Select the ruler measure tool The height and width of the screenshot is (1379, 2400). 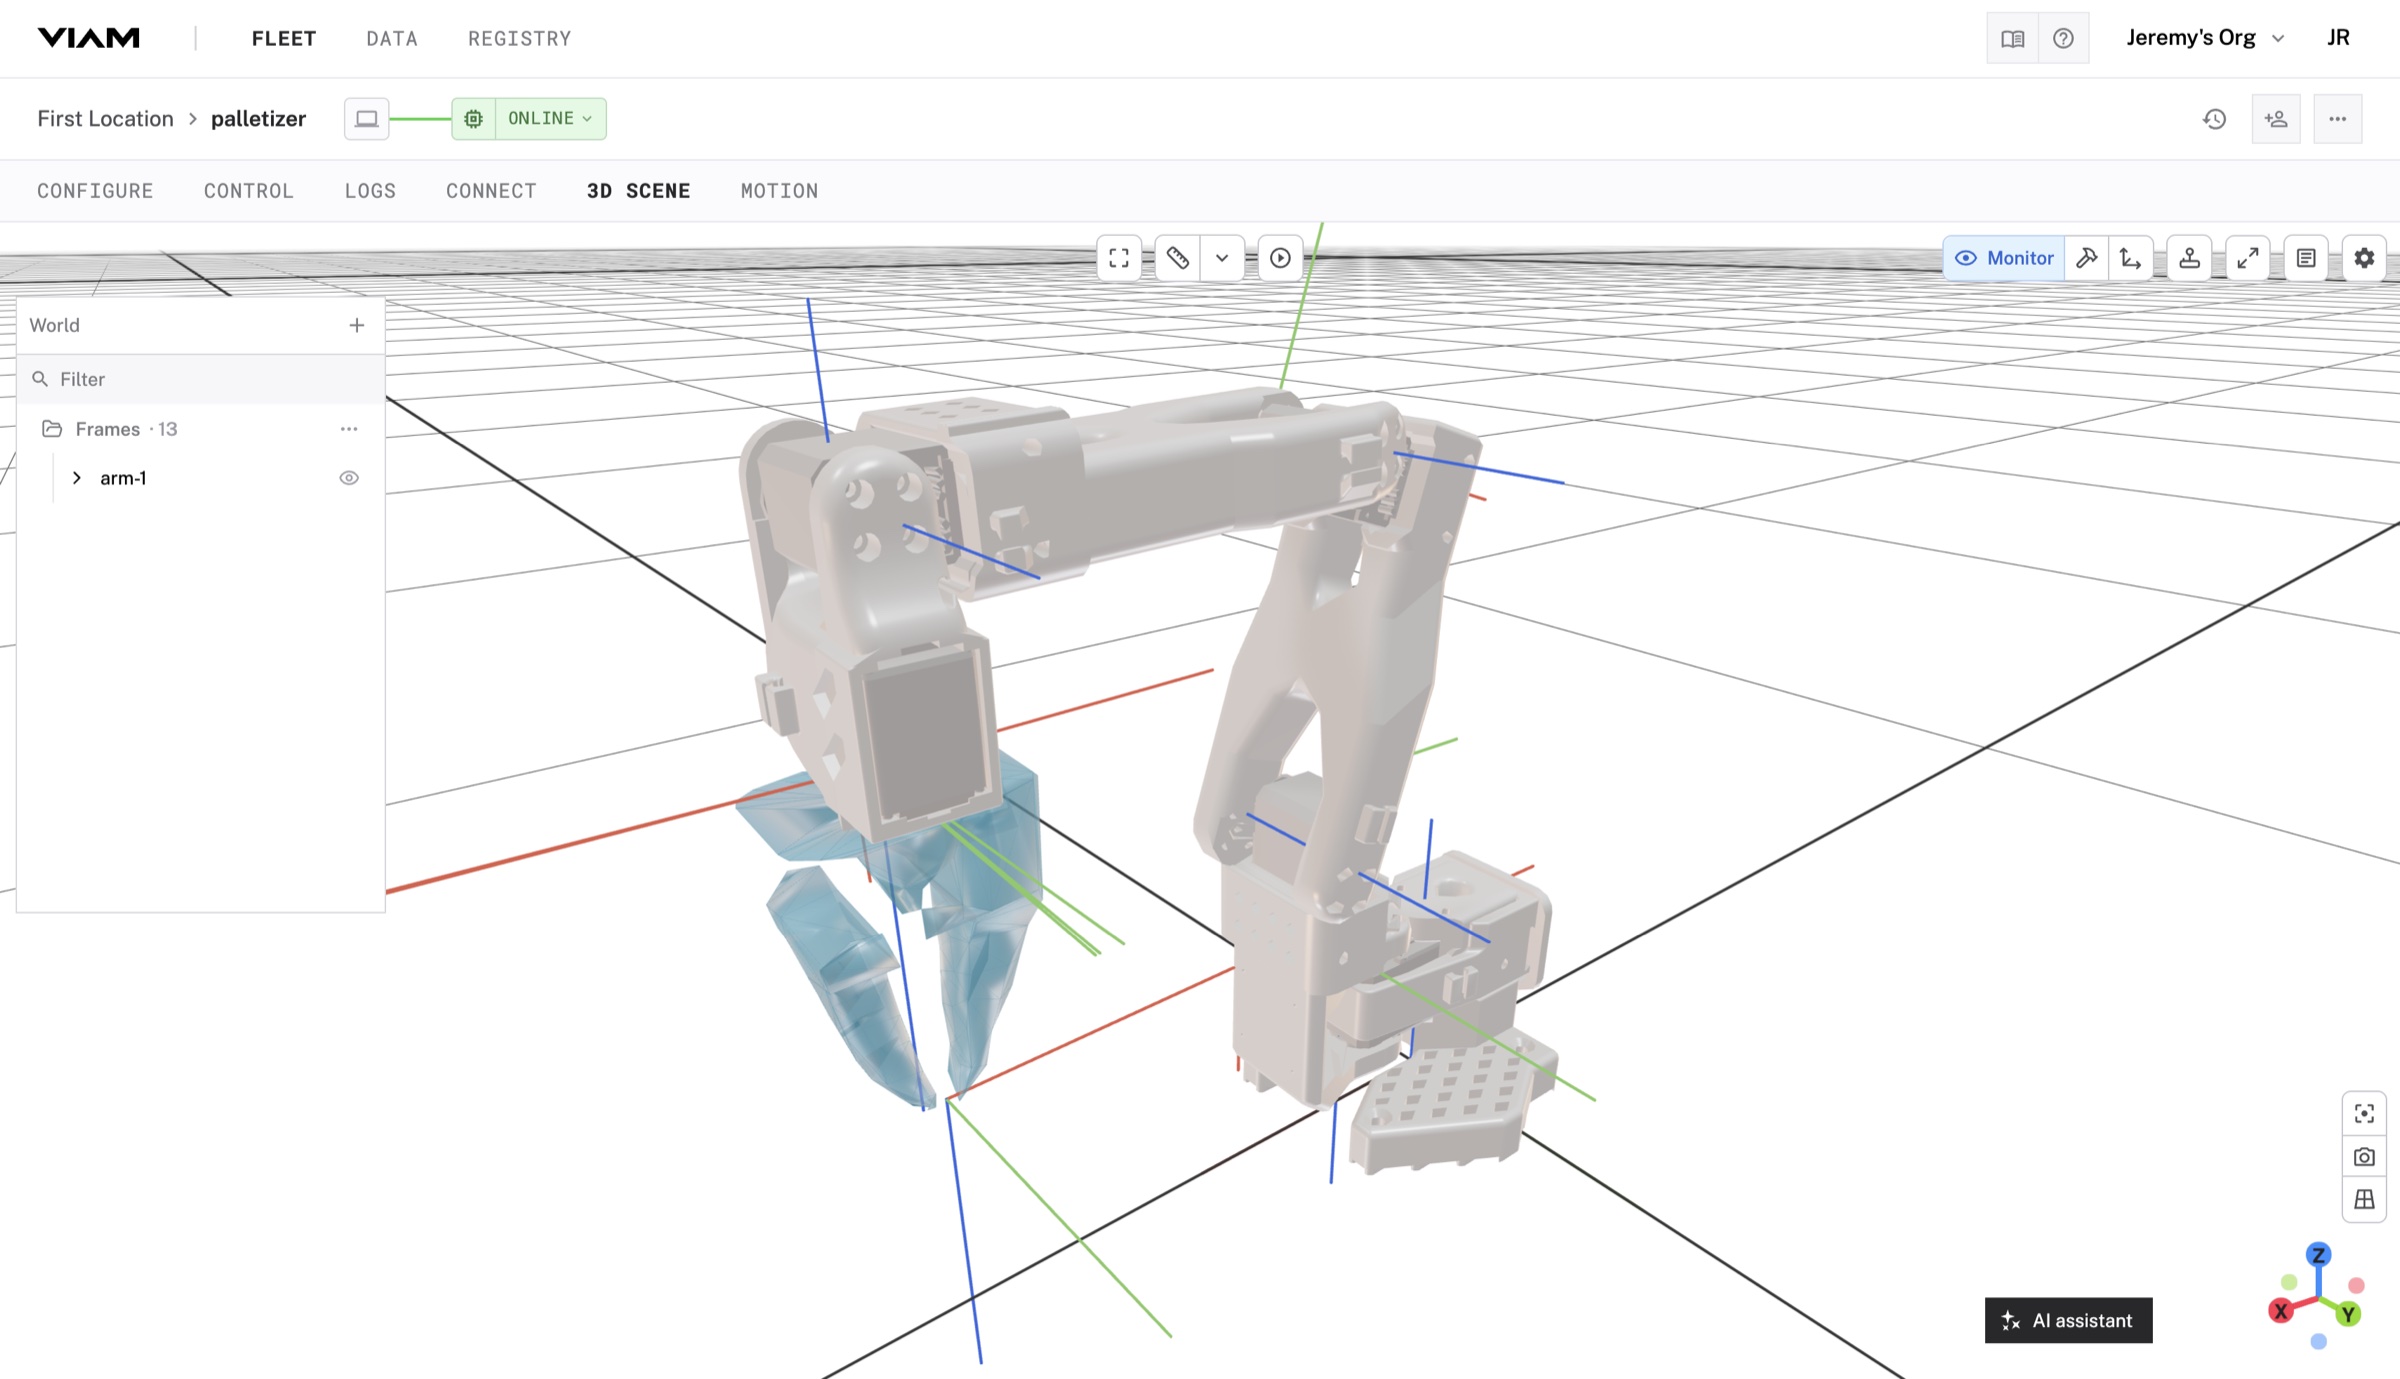point(1178,258)
